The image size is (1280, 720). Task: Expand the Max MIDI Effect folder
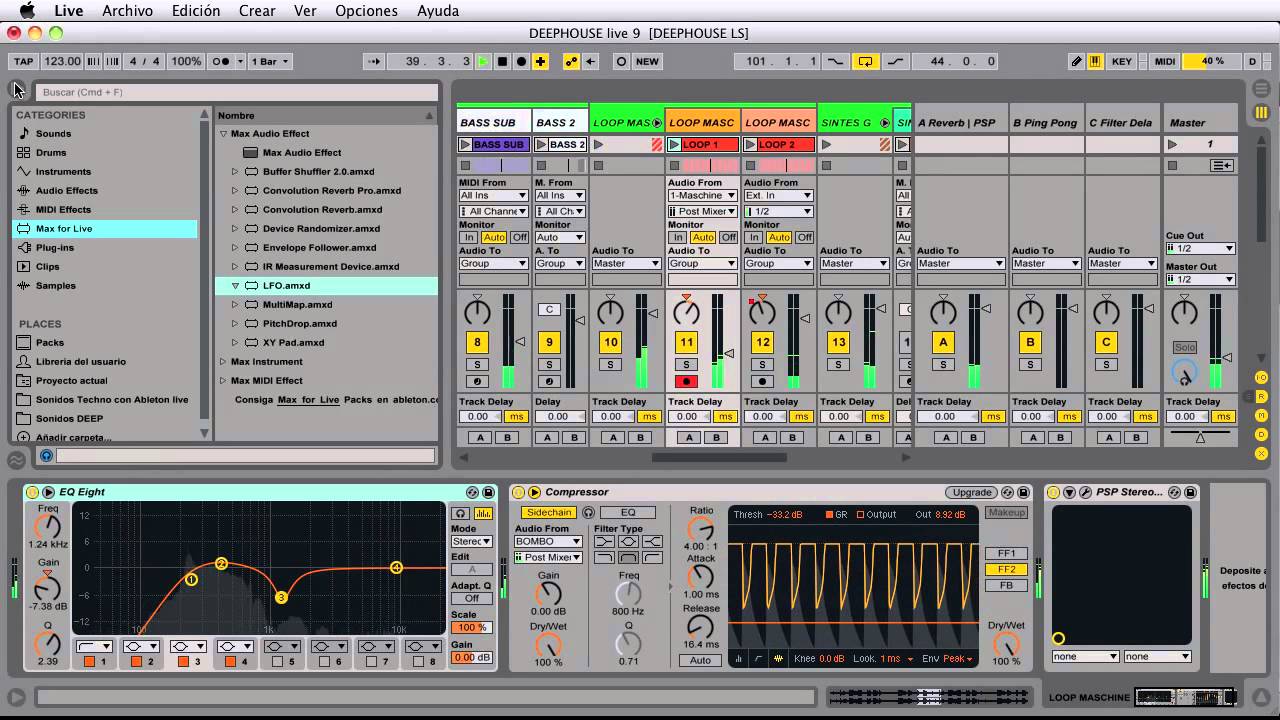pos(224,380)
